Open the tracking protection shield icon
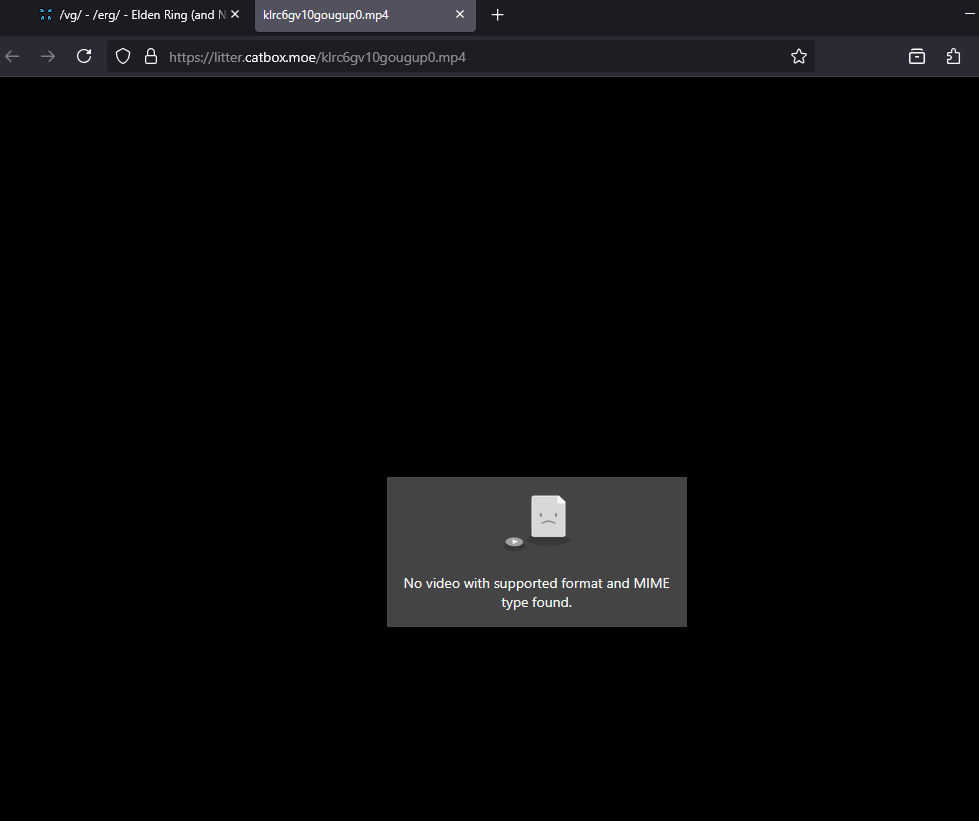The width and height of the screenshot is (979, 821). click(x=123, y=57)
